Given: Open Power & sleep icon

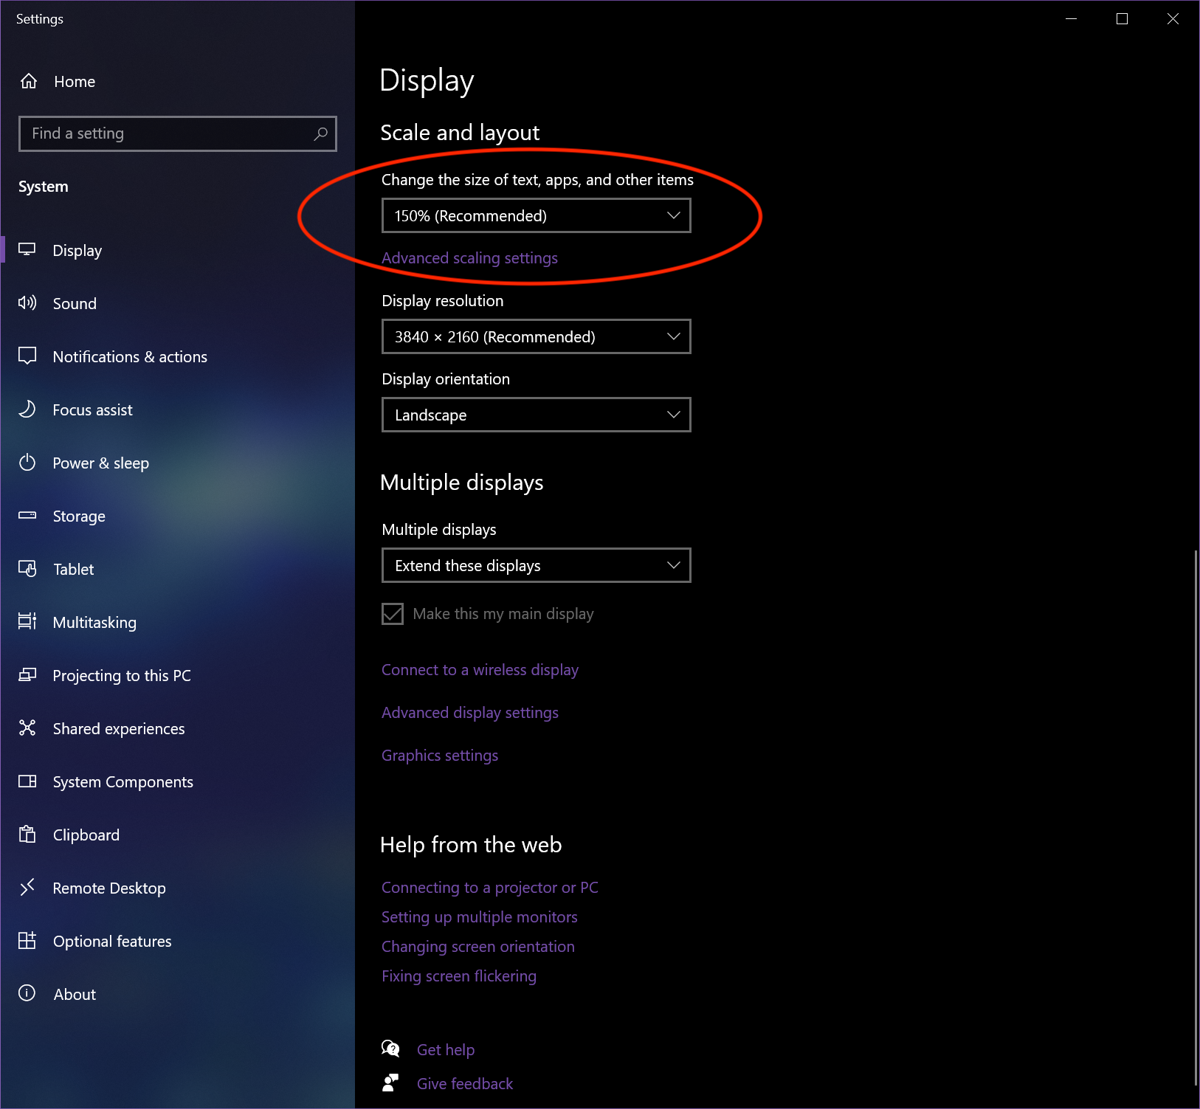Looking at the screenshot, I should click(28, 462).
